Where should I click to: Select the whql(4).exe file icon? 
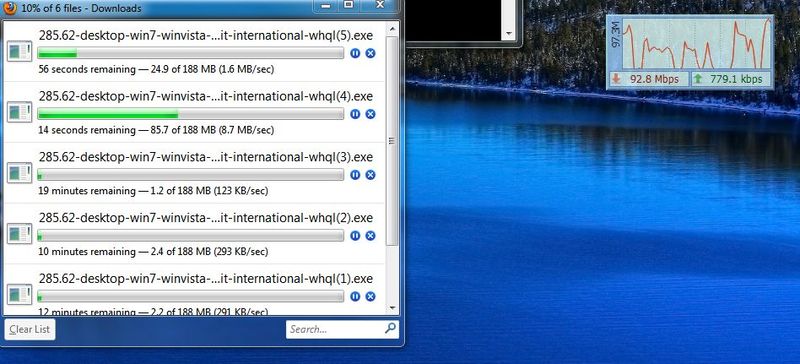tap(19, 112)
